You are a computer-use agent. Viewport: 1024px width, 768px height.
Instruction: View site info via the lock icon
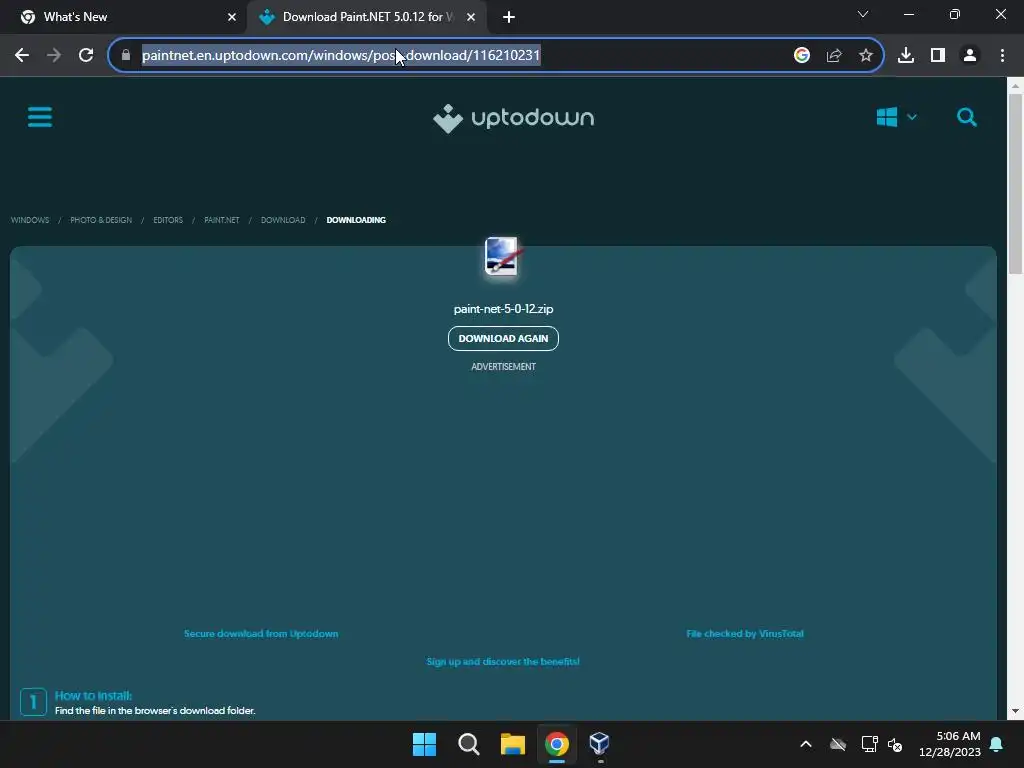(126, 56)
